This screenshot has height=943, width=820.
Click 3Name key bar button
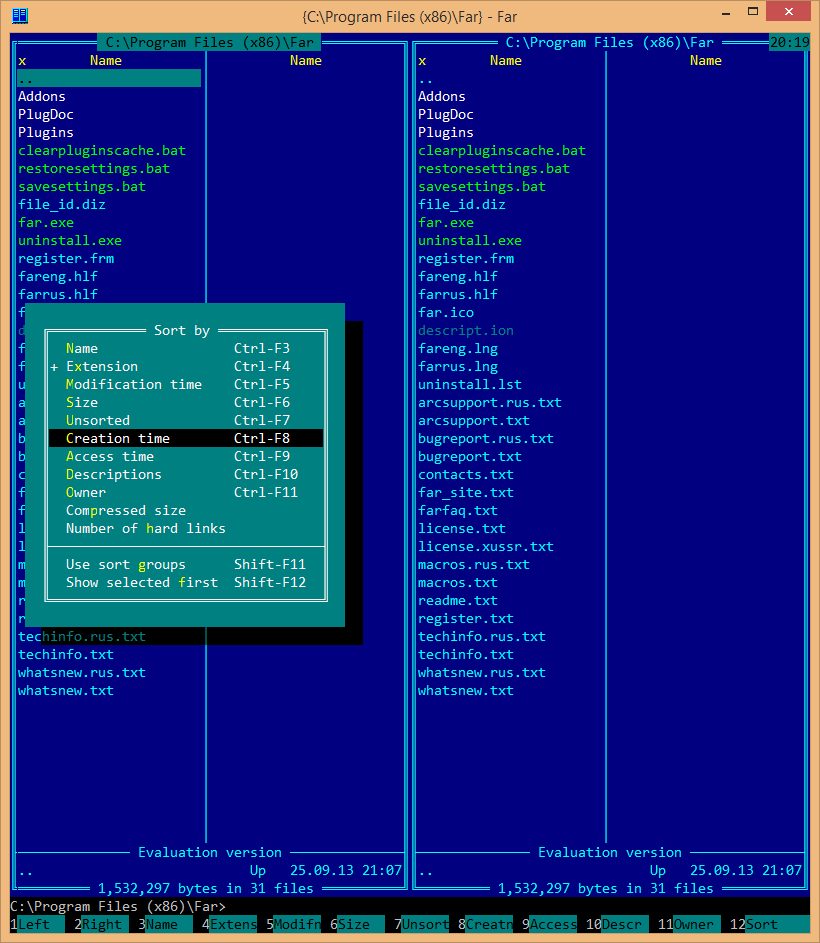[165, 924]
